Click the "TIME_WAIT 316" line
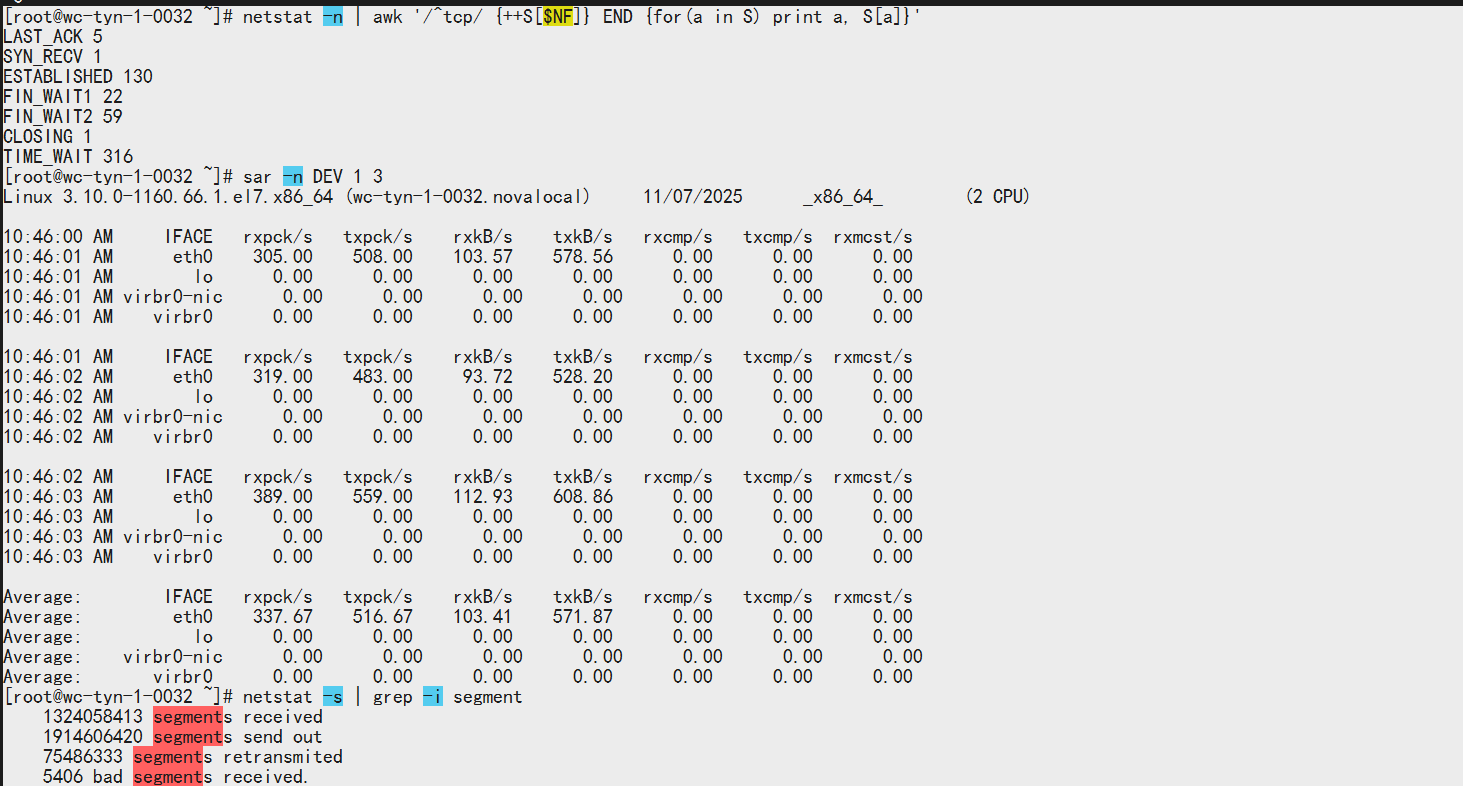 [68, 157]
